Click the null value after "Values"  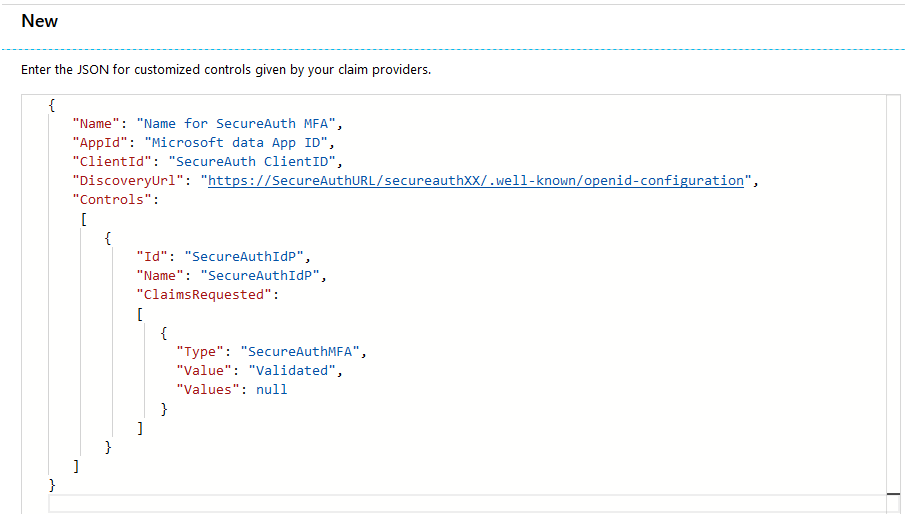tap(271, 390)
